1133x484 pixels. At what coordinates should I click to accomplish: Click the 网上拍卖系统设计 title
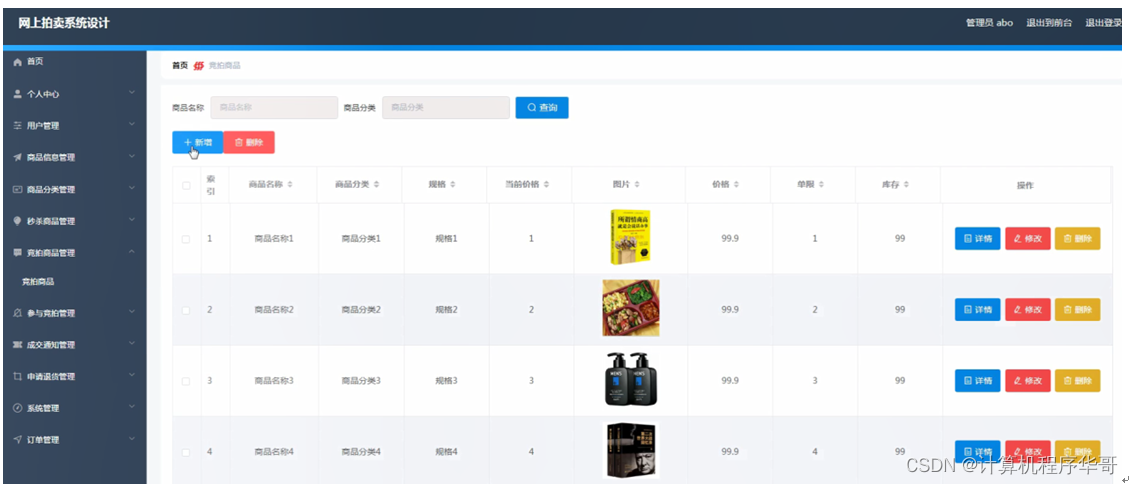[64, 23]
